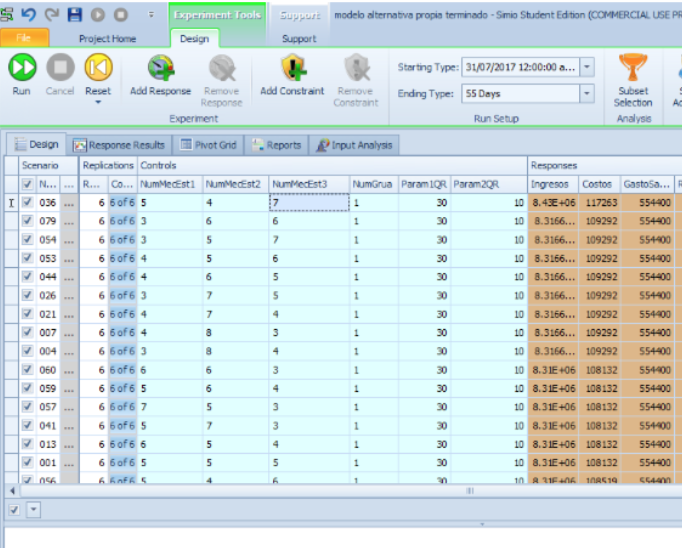Sort by NumMedEst2 column header
The height and width of the screenshot is (548, 682).
click(x=235, y=184)
